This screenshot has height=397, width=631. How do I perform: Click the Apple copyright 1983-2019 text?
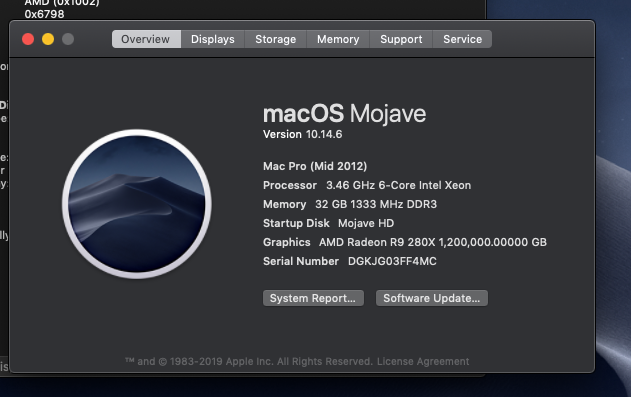point(249,361)
